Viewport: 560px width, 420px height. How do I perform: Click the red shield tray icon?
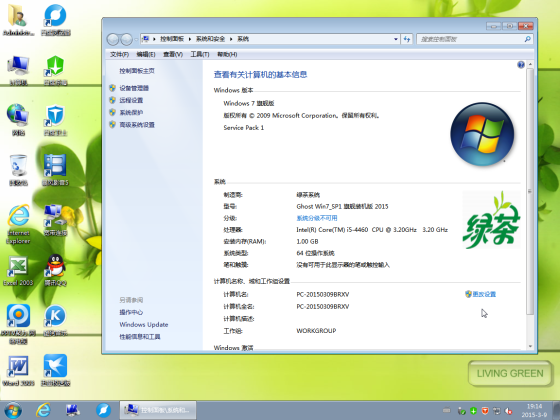pos(485,411)
